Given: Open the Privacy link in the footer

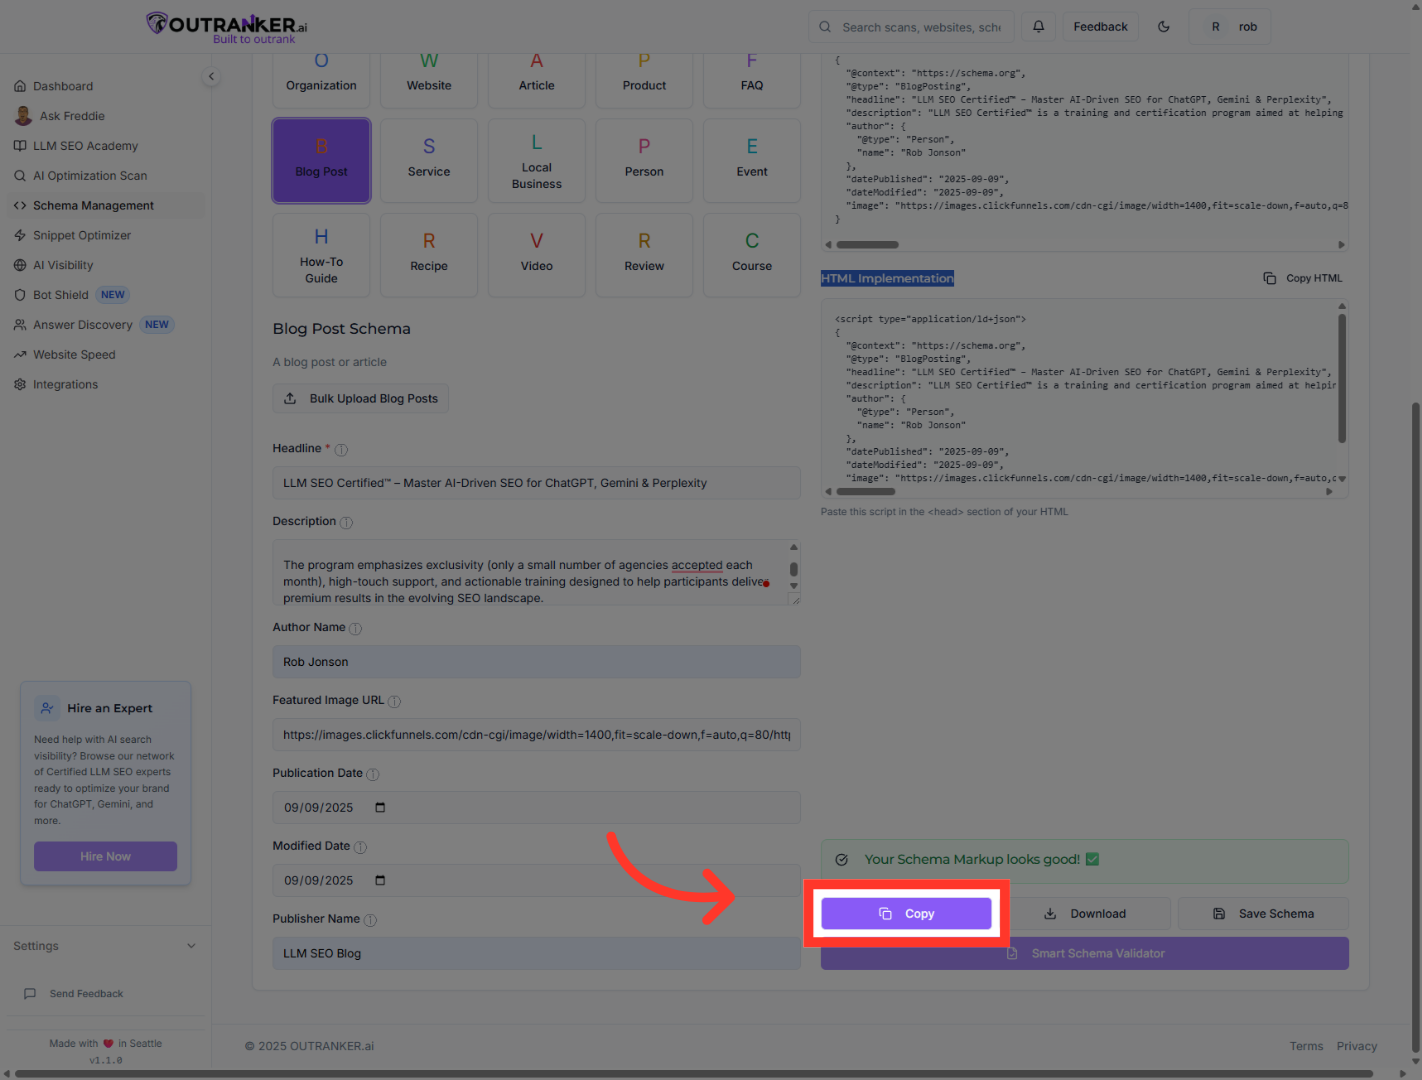Looking at the screenshot, I should point(1357,1046).
